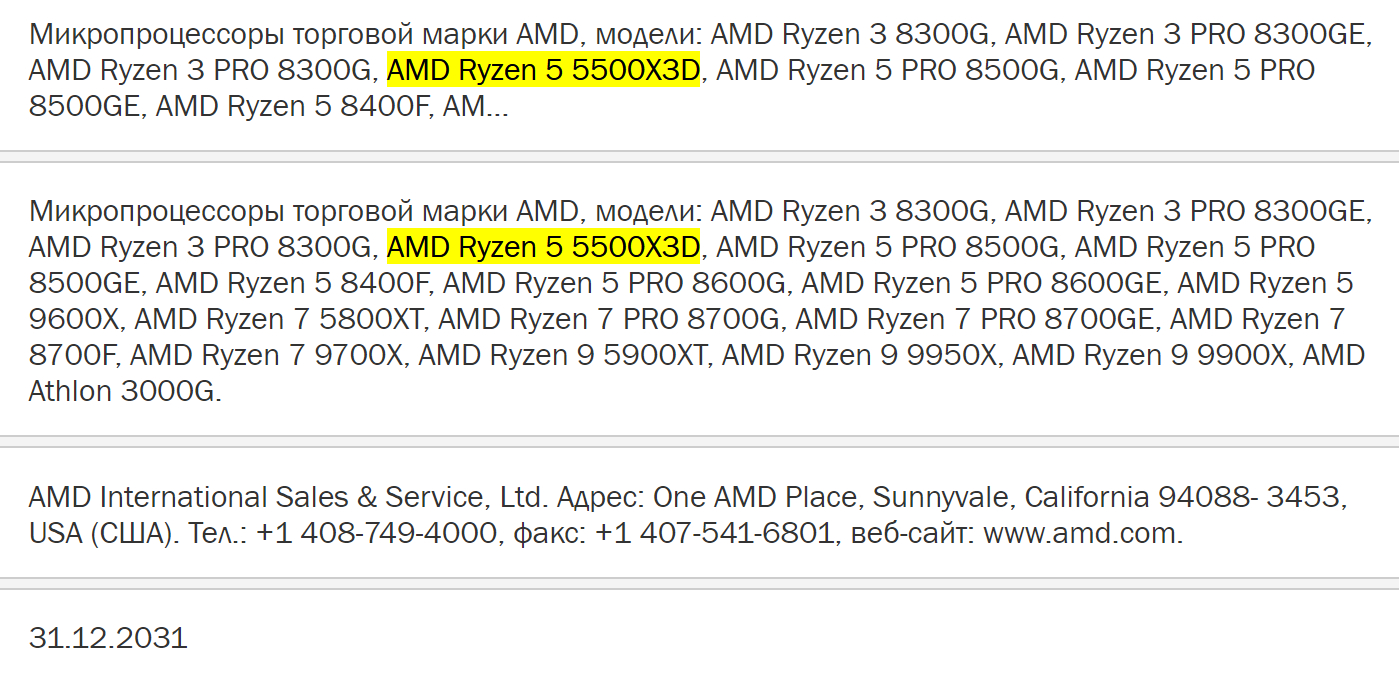Click highlighted Ryzen 5 5500X3D in truncated paragraph
The width and height of the screenshot is (1399, 673).
click(x=543, y=71)
